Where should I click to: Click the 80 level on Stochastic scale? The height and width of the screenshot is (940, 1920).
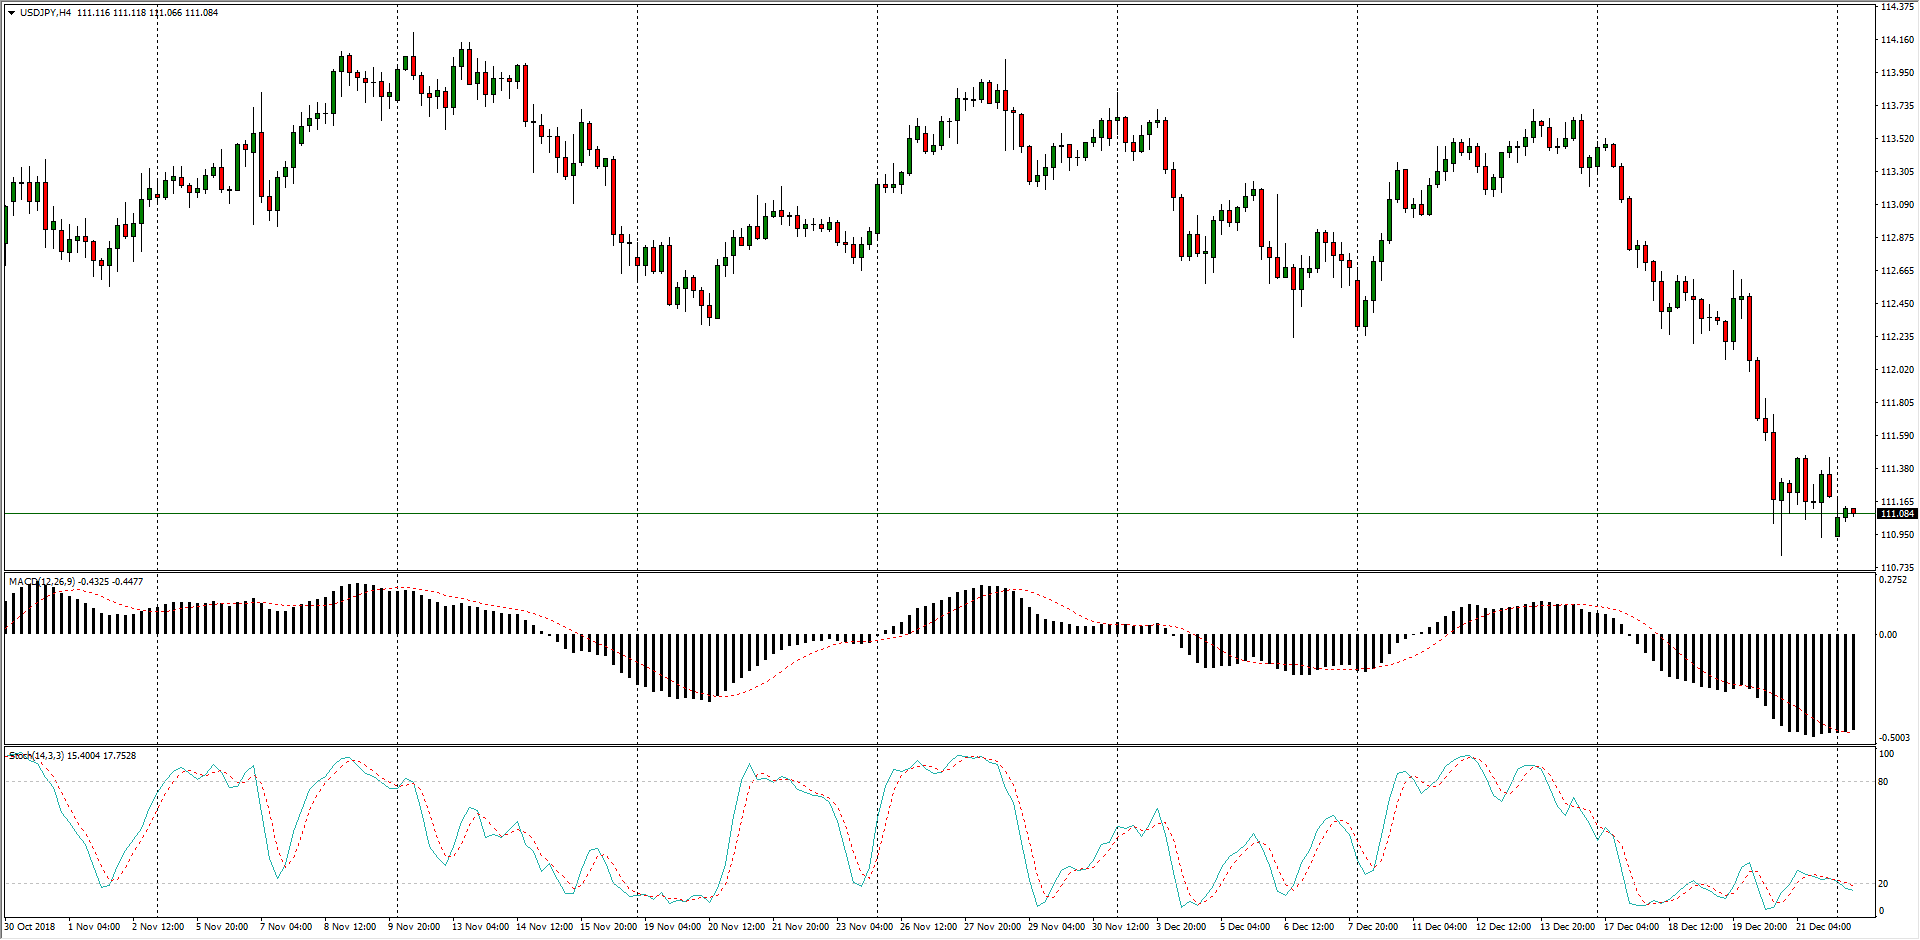1883,782
